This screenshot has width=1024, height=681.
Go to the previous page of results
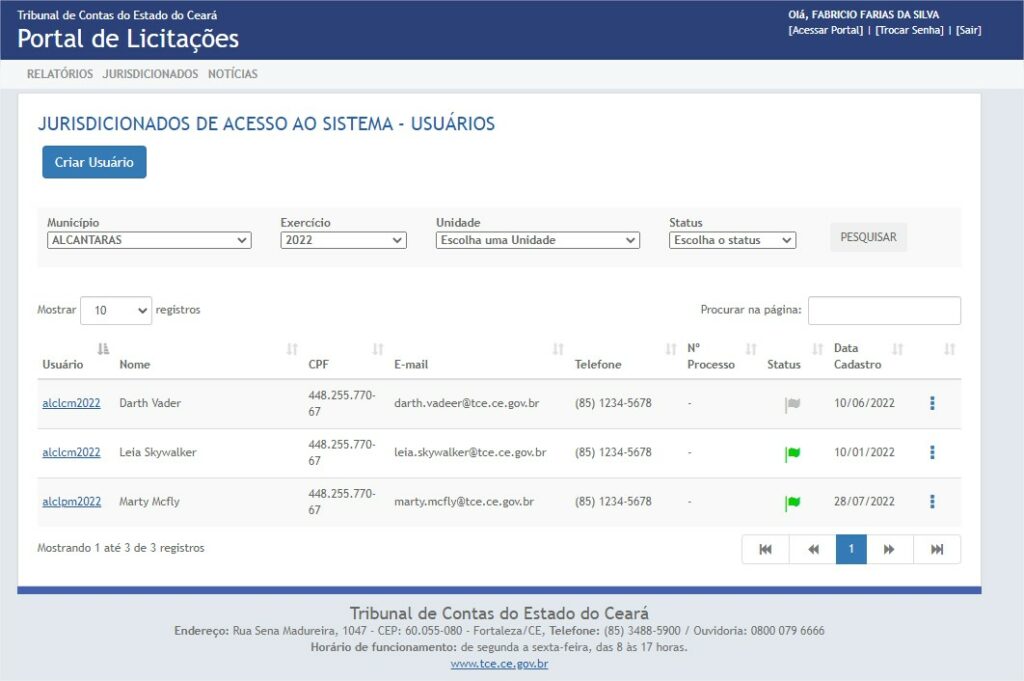[813, 549]
